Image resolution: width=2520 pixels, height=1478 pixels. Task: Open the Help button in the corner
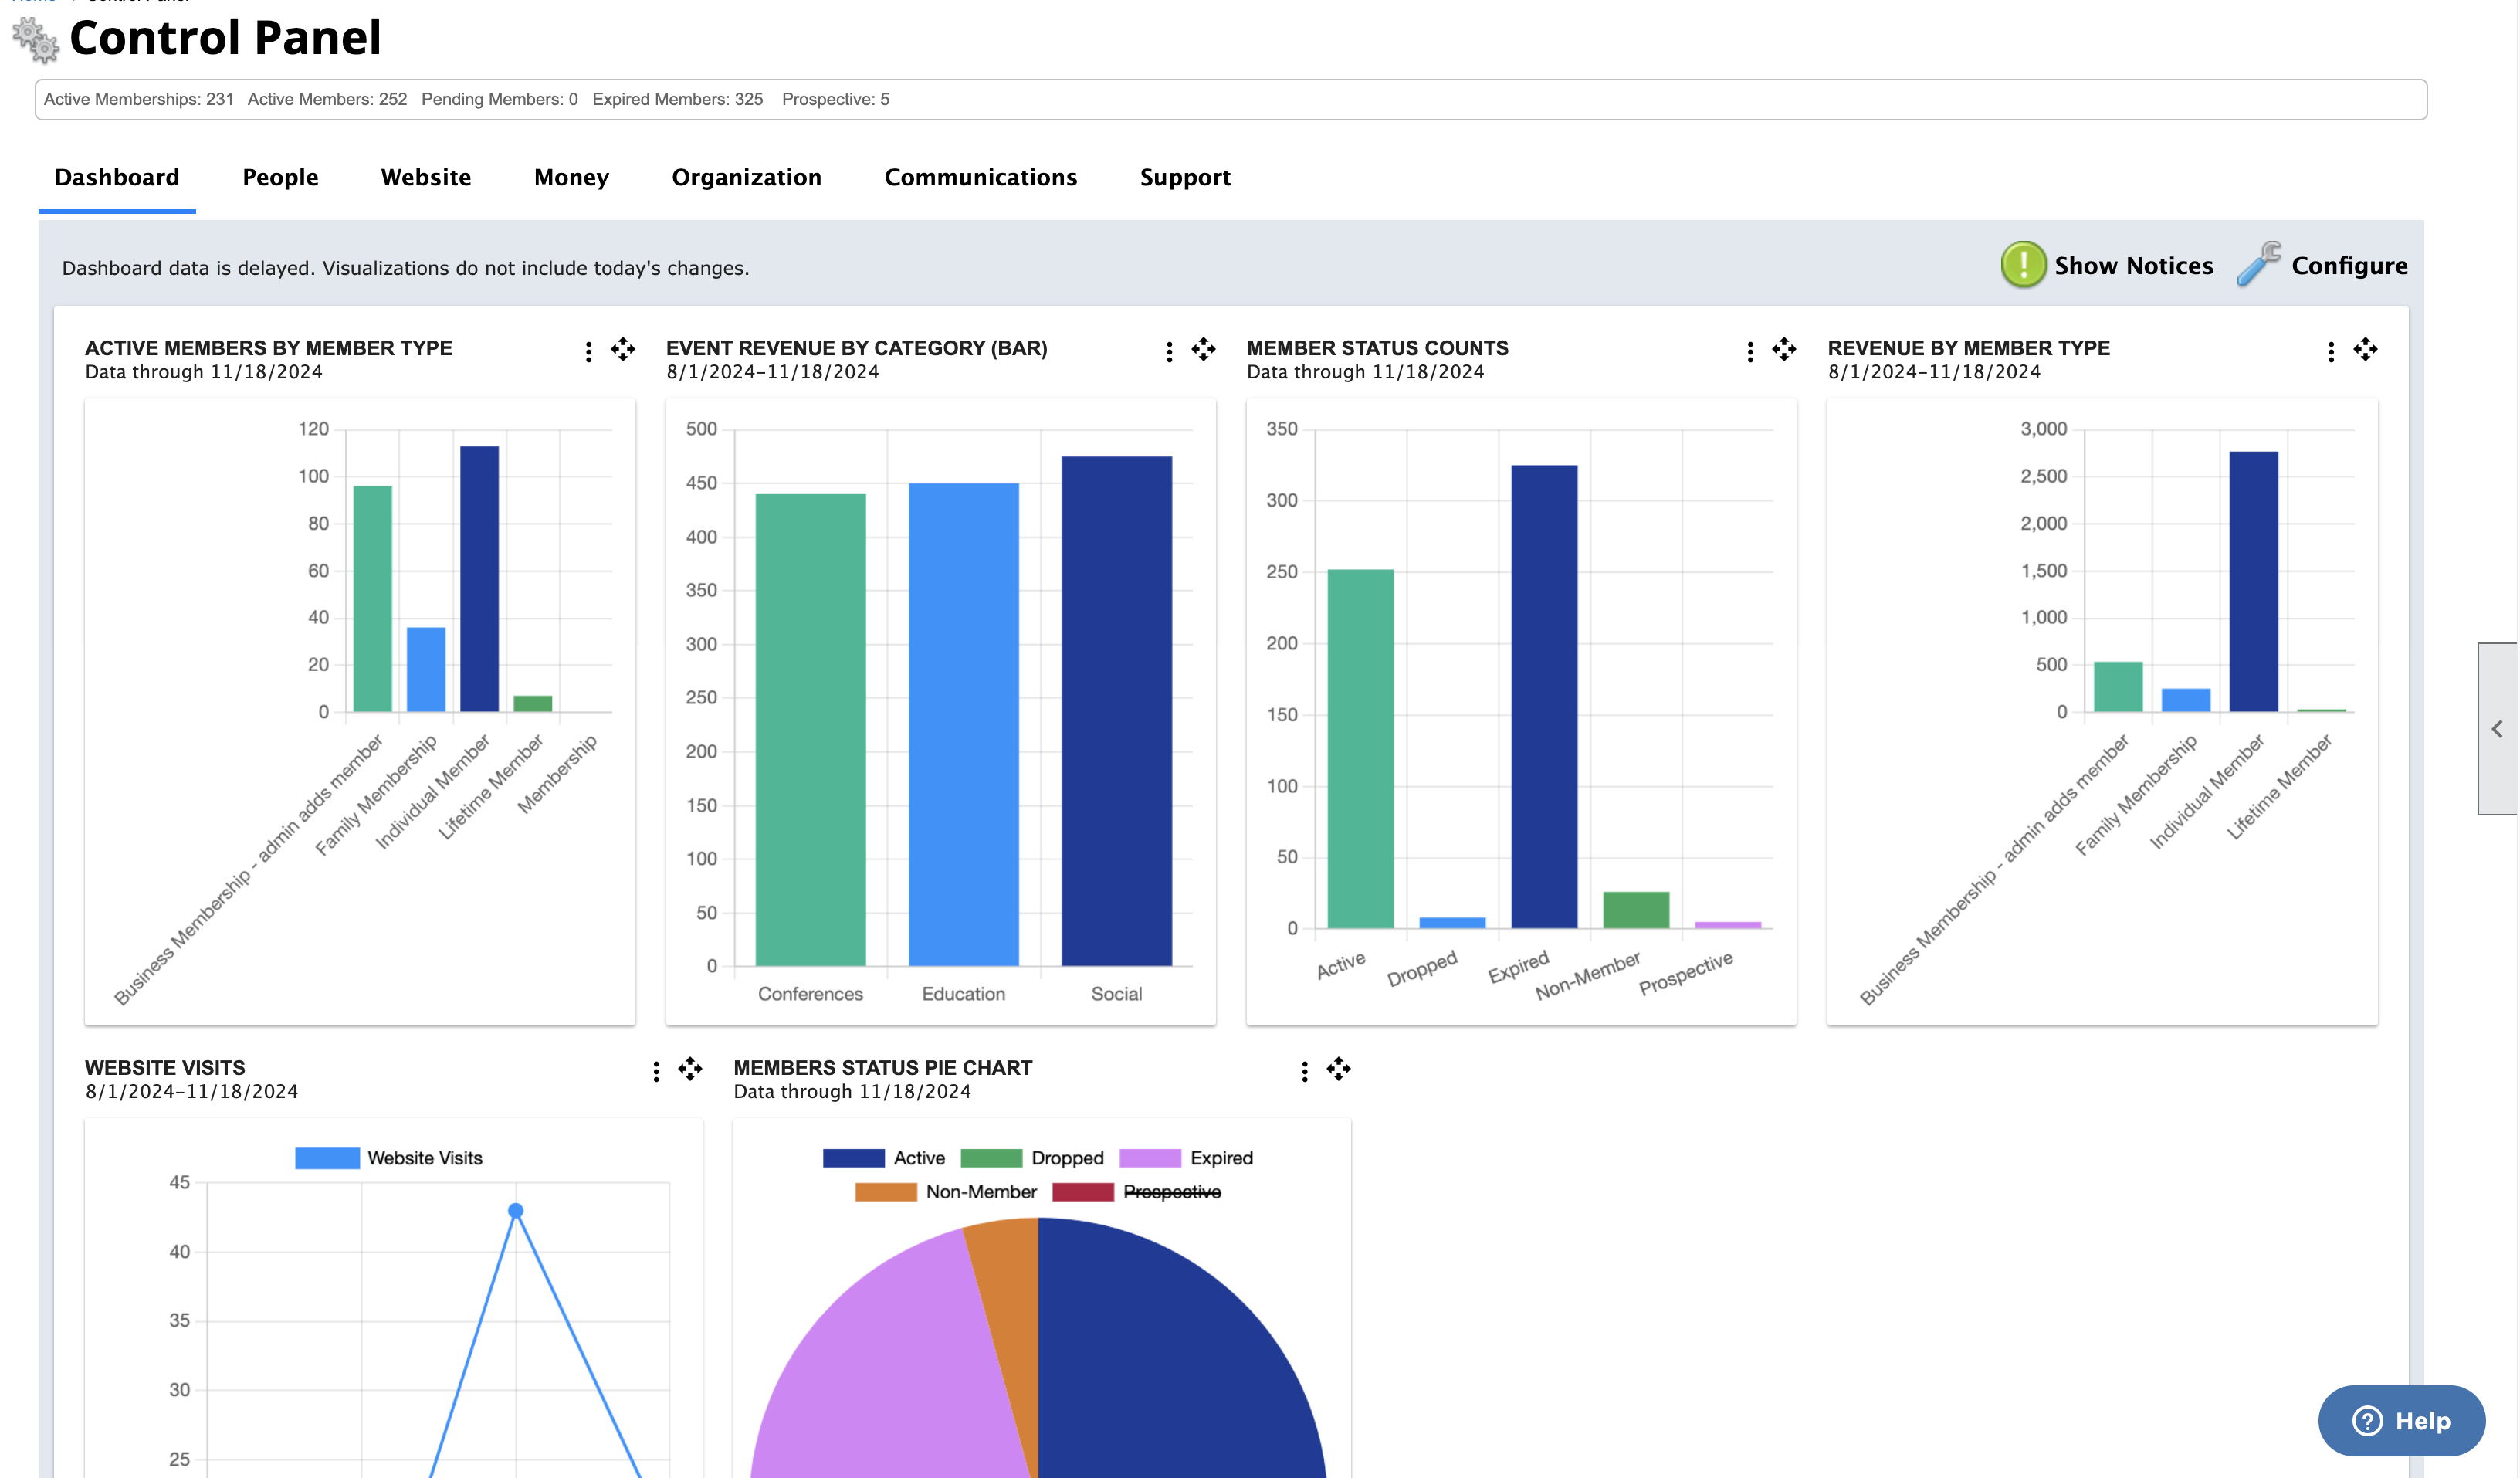click(2402, 1420)
